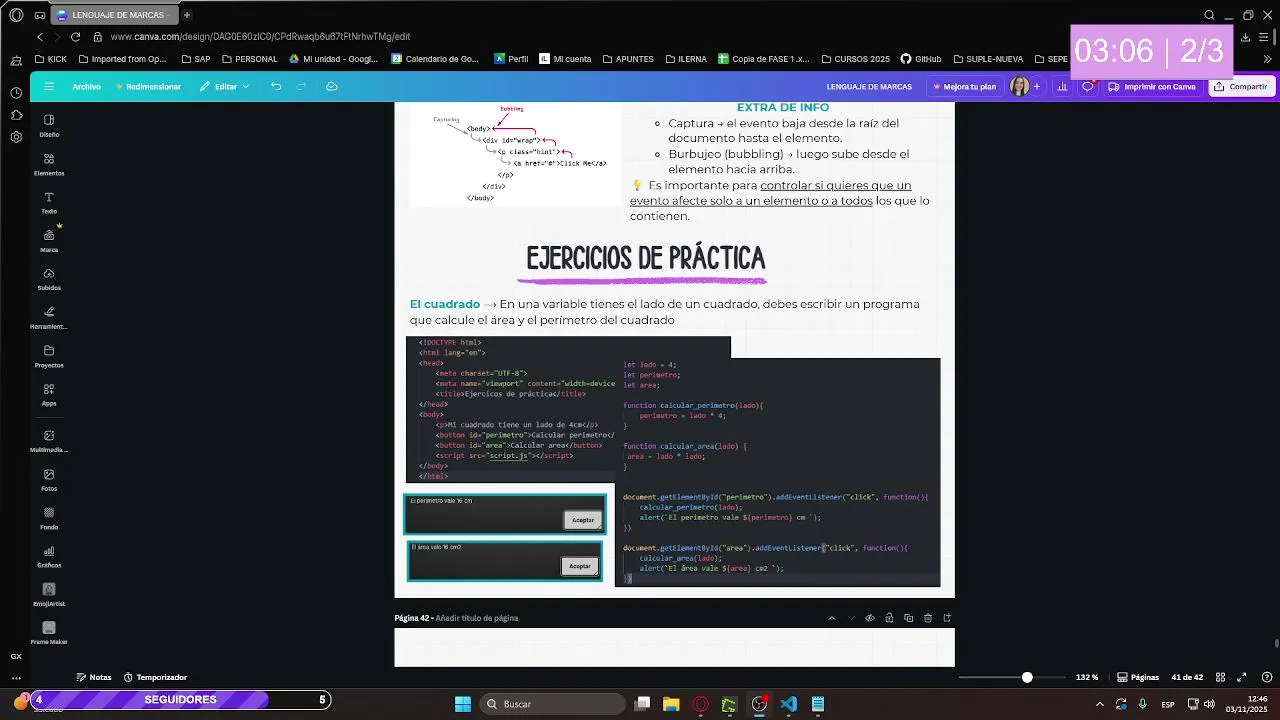
Task: Open the Multimedia panel
Action: click(x=49, y=441)
